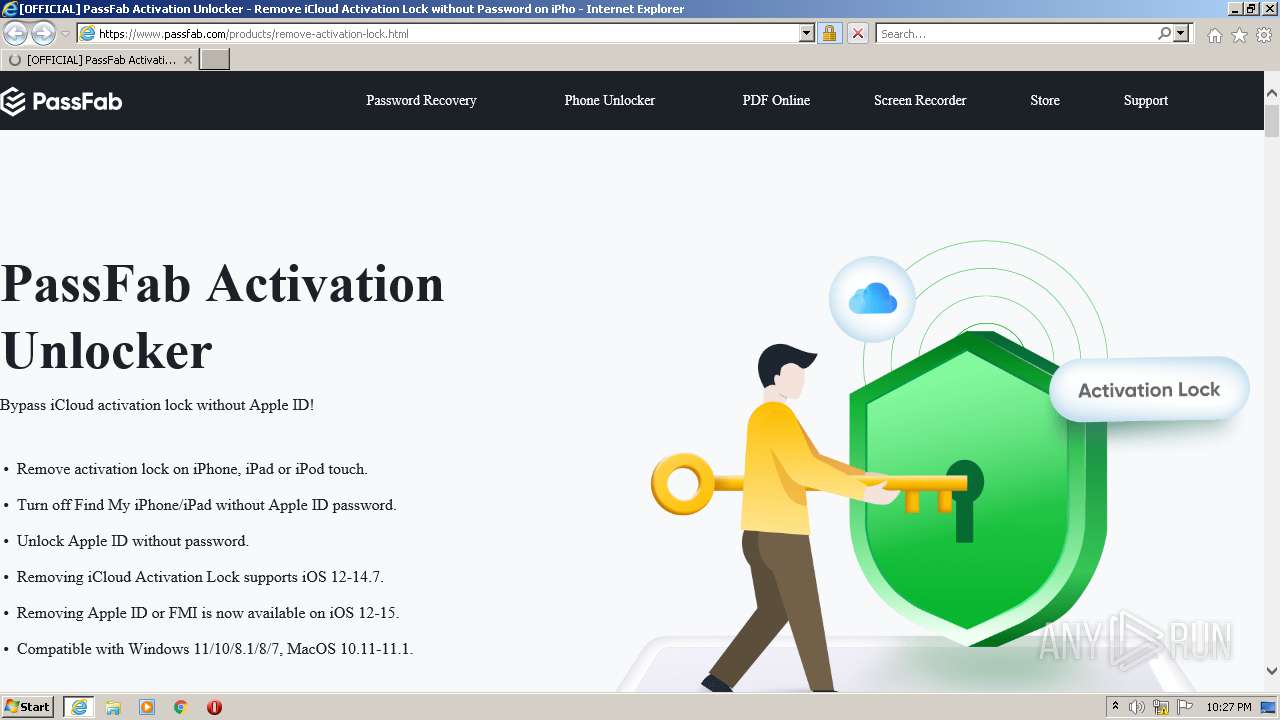
Task: Click the bullet 'Unlock Apple ID without password'
Action: (133, 541)
